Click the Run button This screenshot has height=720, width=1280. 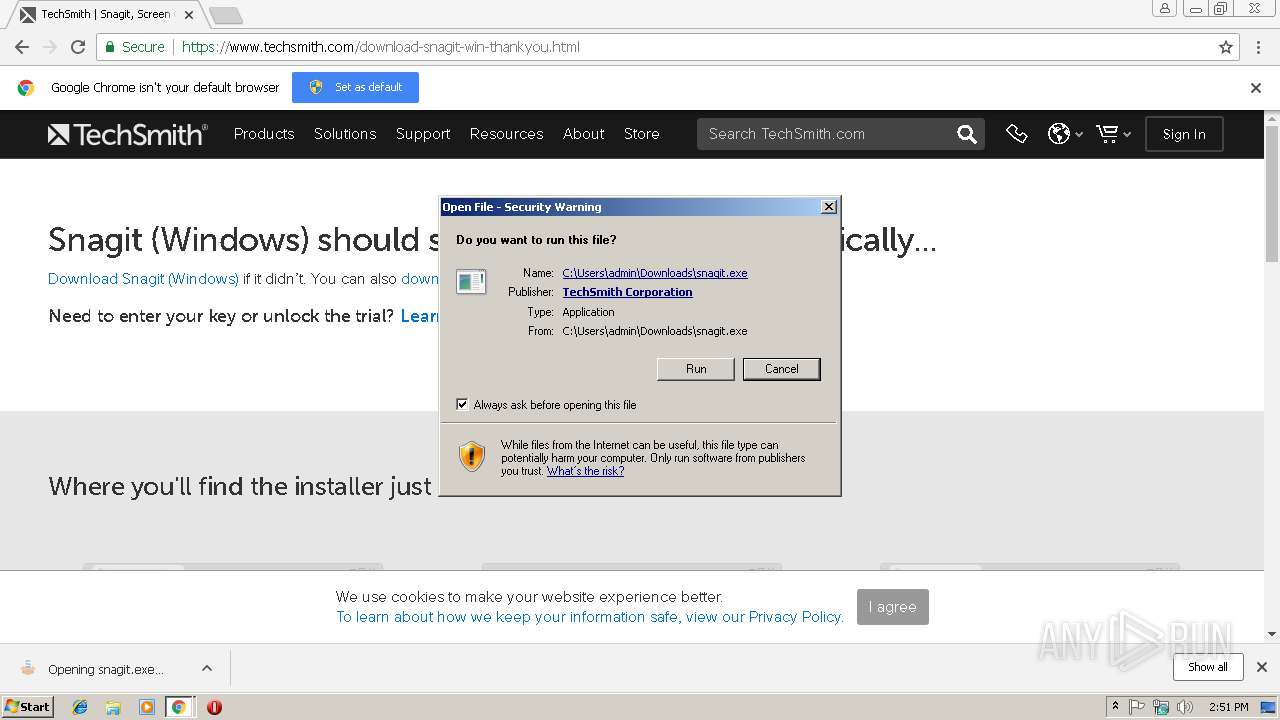tap(696, 369)
